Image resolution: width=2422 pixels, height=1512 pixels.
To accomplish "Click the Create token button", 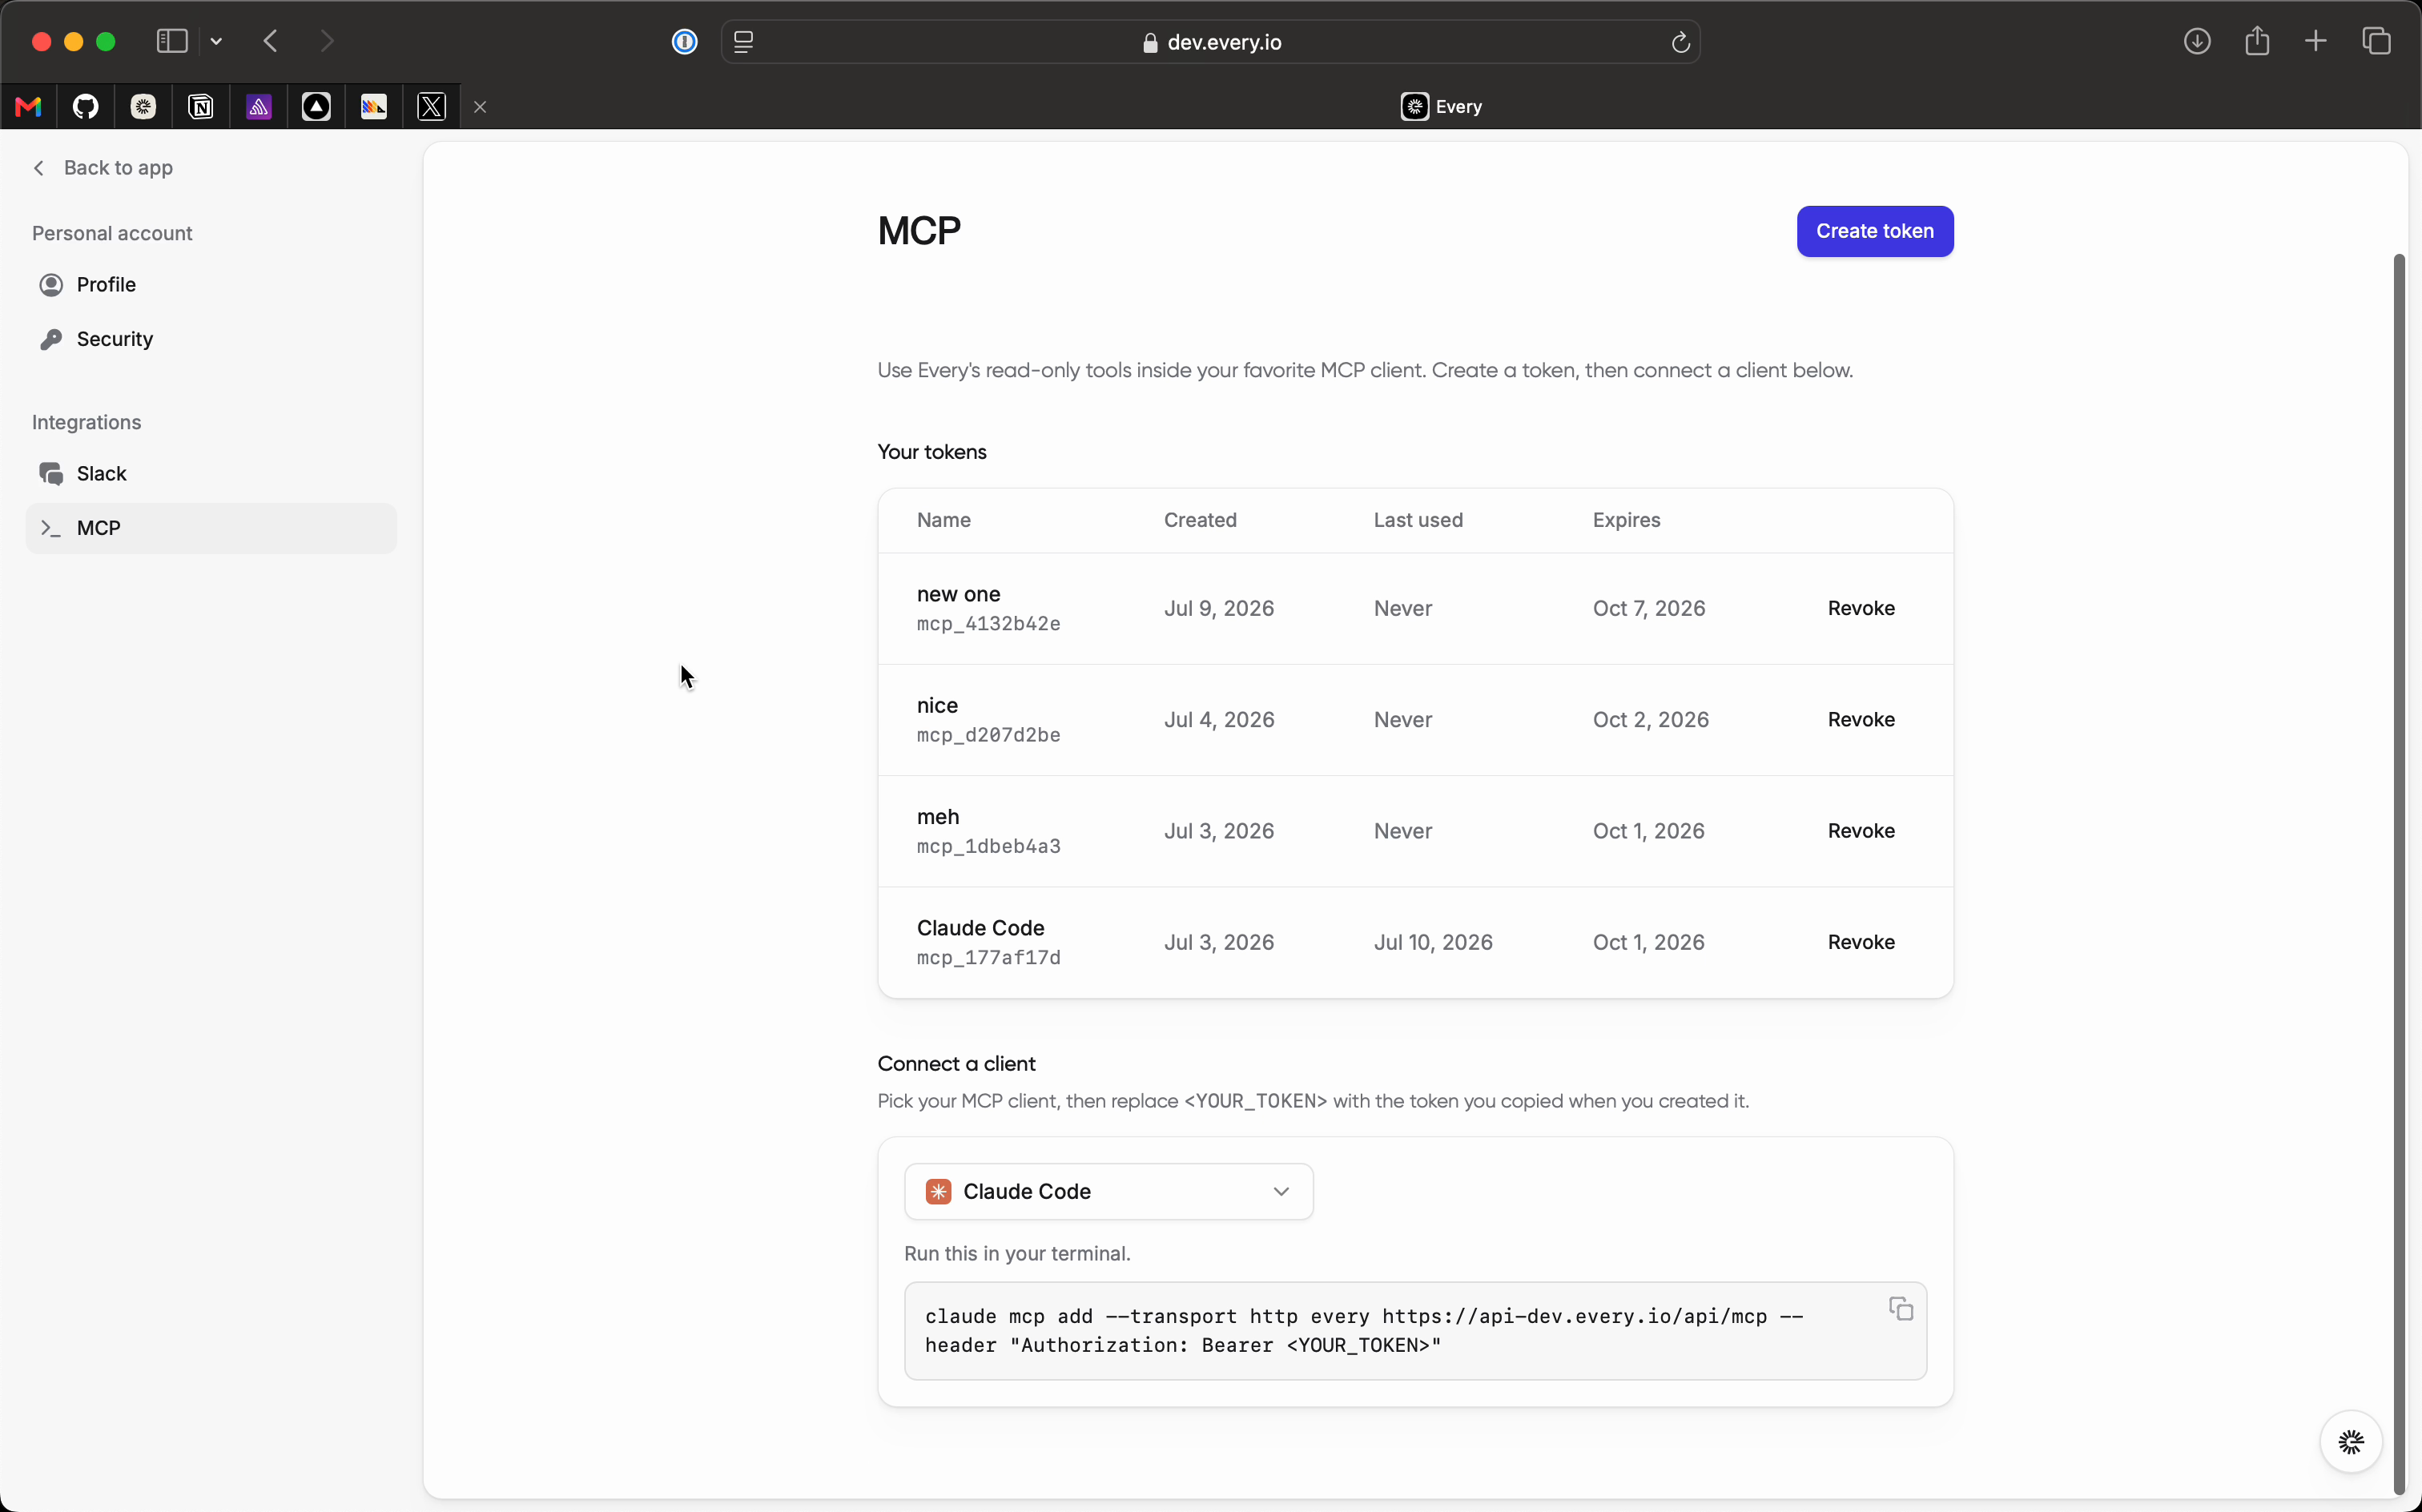I will pos(1874,231).
